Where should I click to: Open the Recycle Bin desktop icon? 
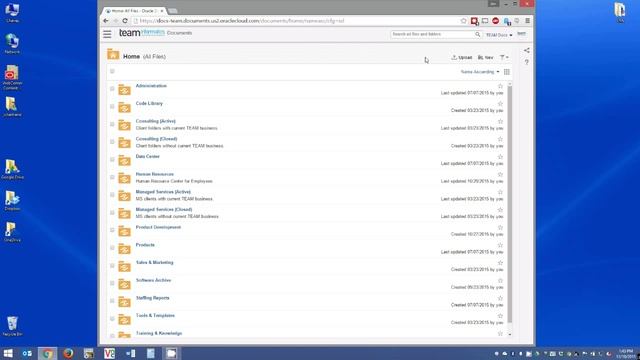click(x=12, y=326)
